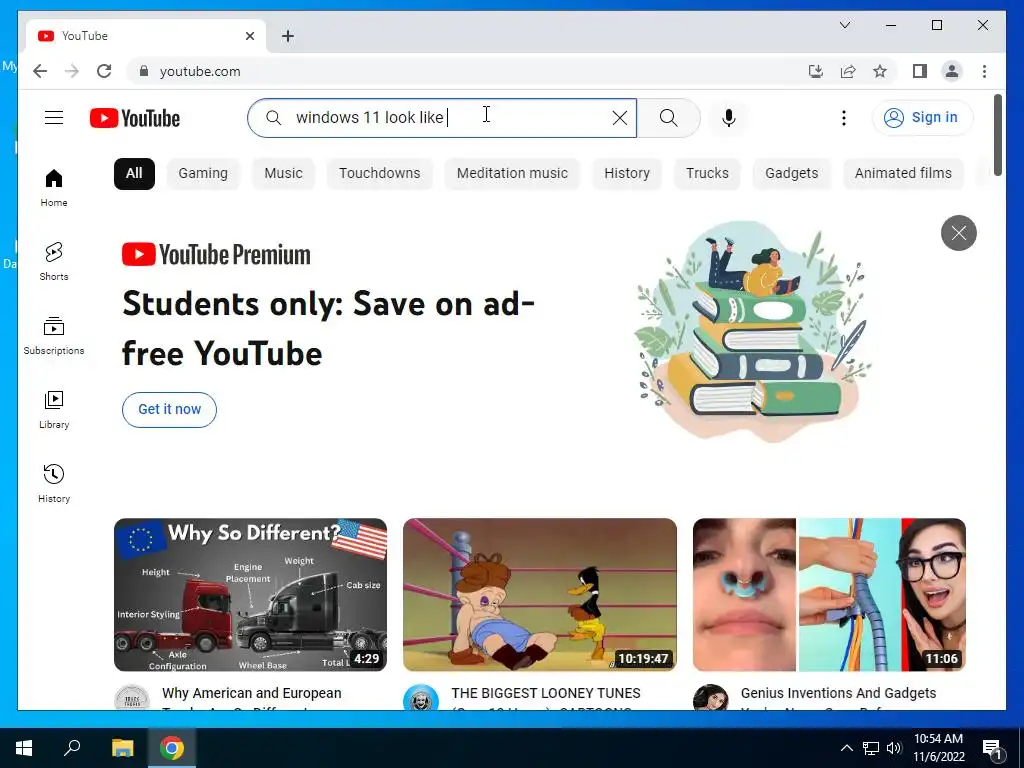Select the Meditation music chip
This screenshot has height=768, width=1024.
[512, 174]
